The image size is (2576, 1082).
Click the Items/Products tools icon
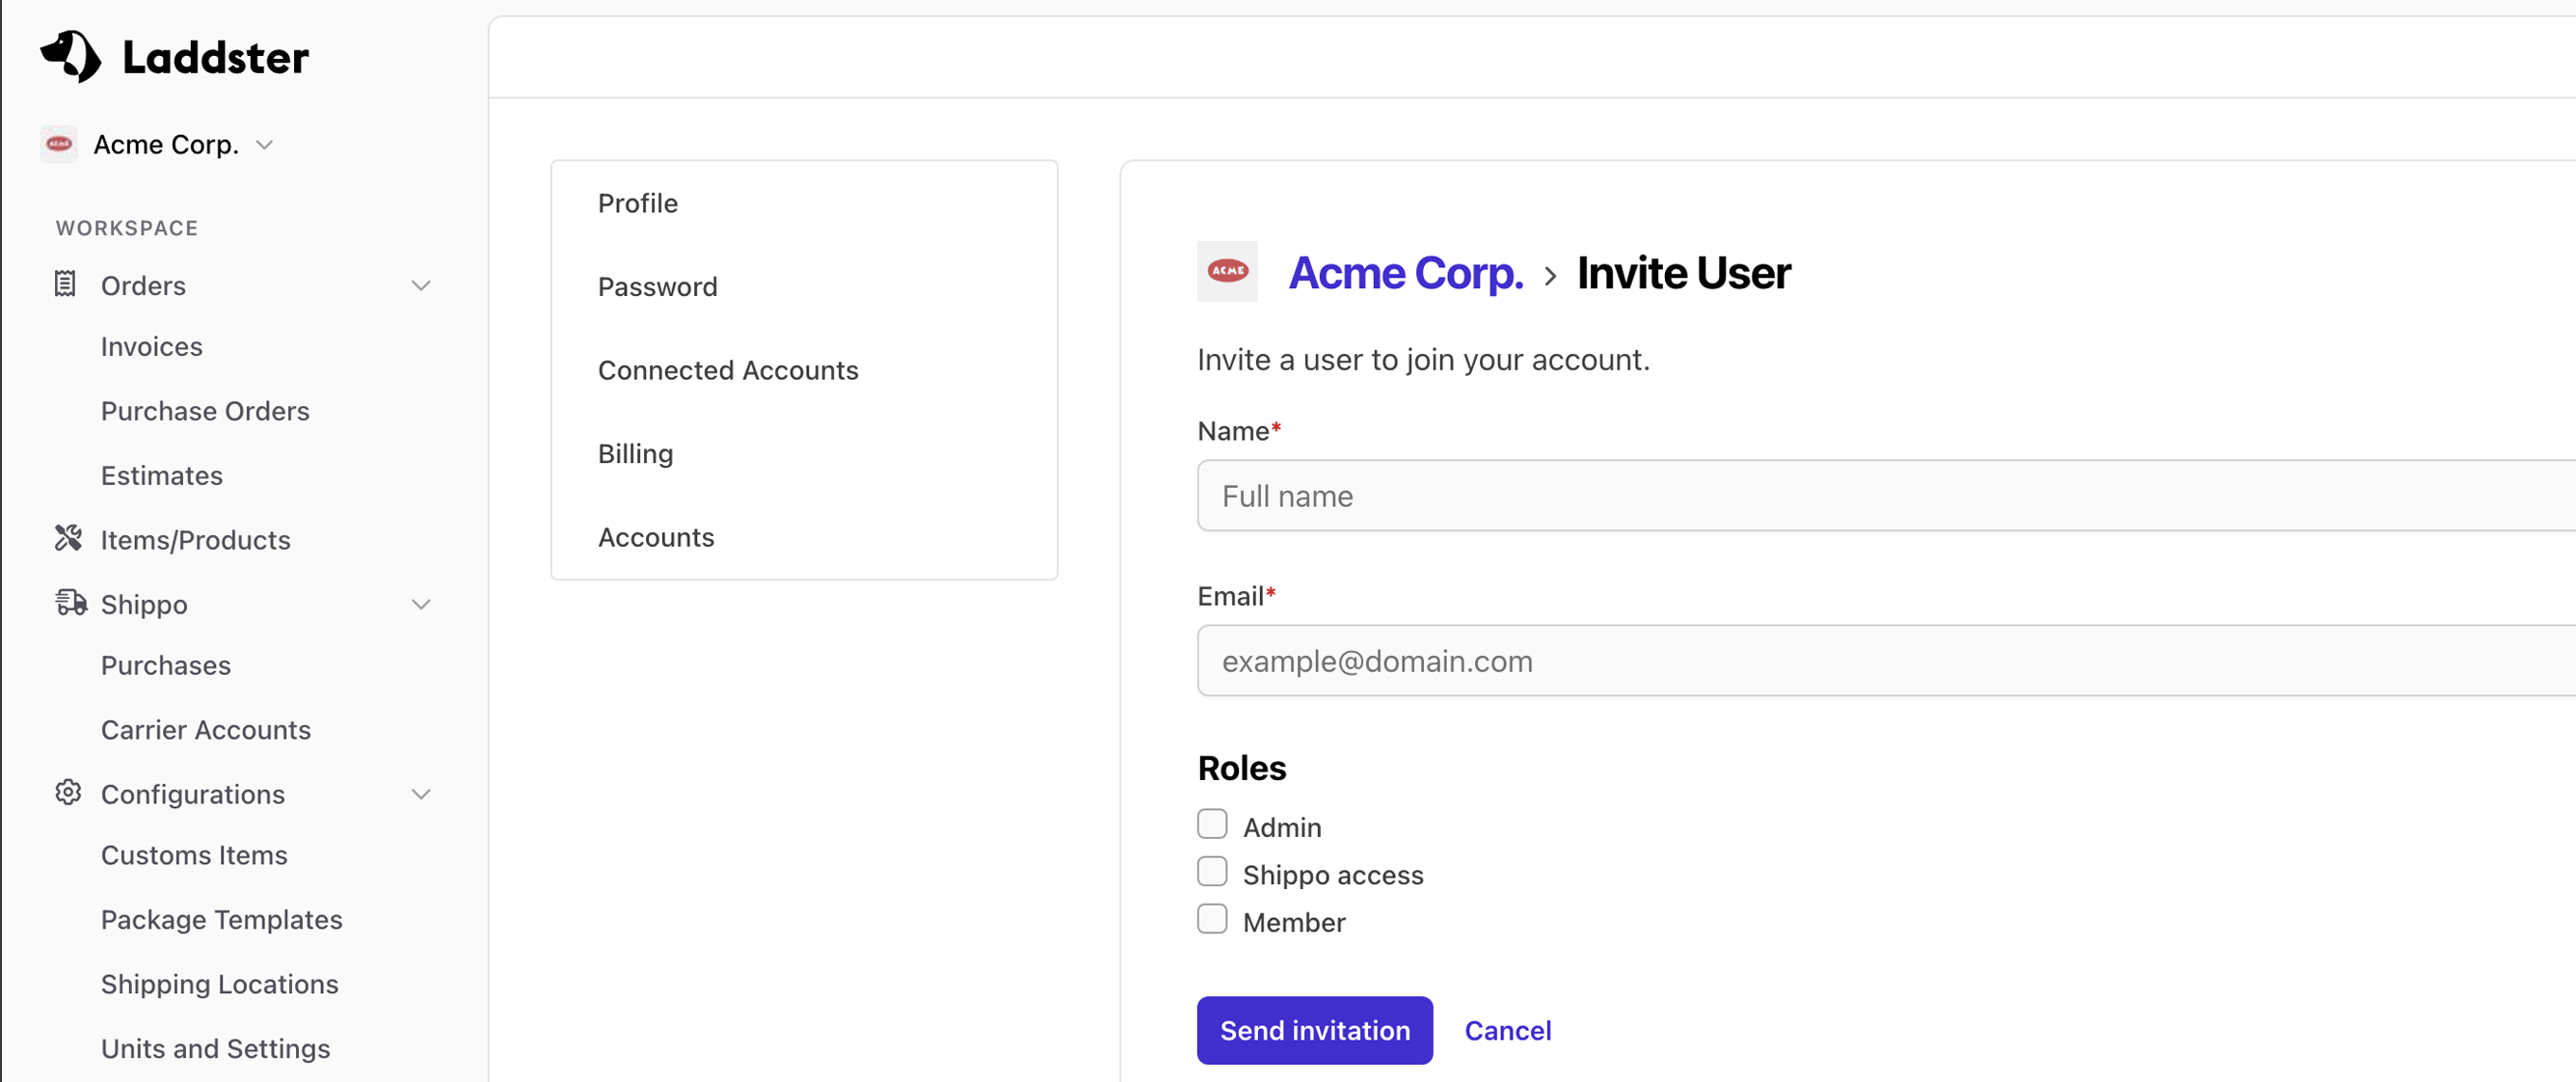[x=68, y=539]
